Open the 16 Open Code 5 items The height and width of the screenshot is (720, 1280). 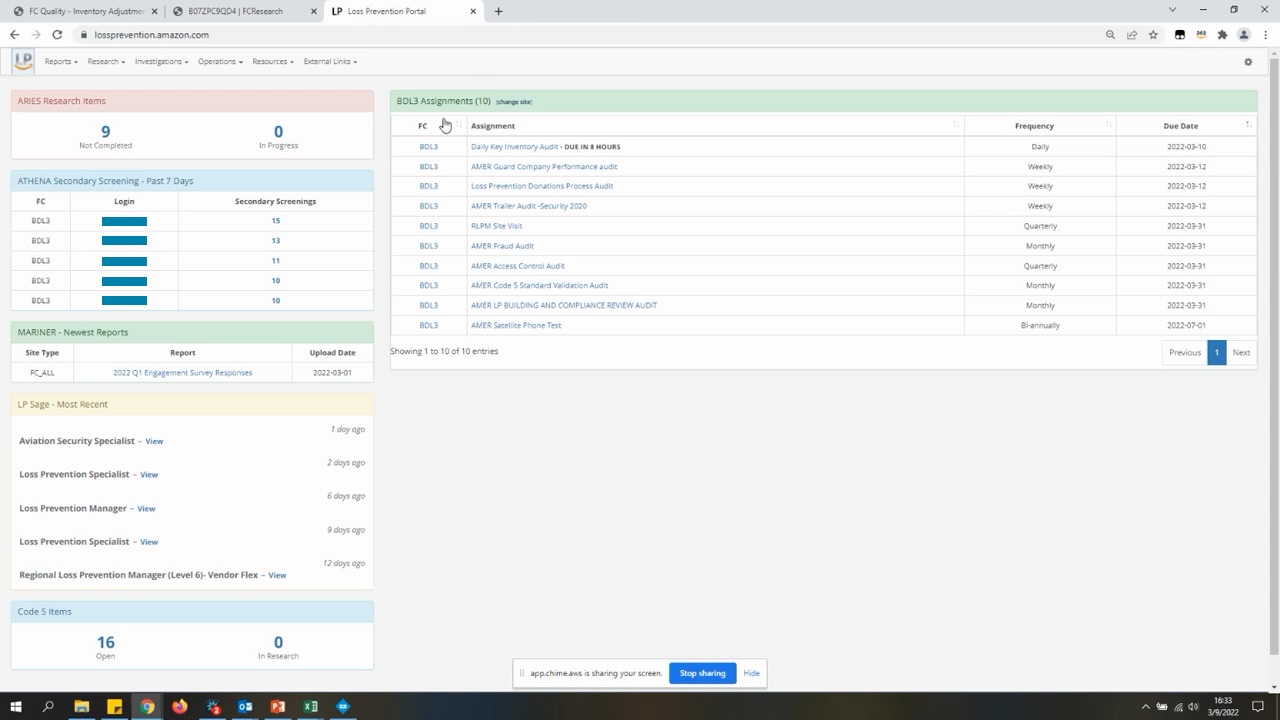tap(105, 643)
